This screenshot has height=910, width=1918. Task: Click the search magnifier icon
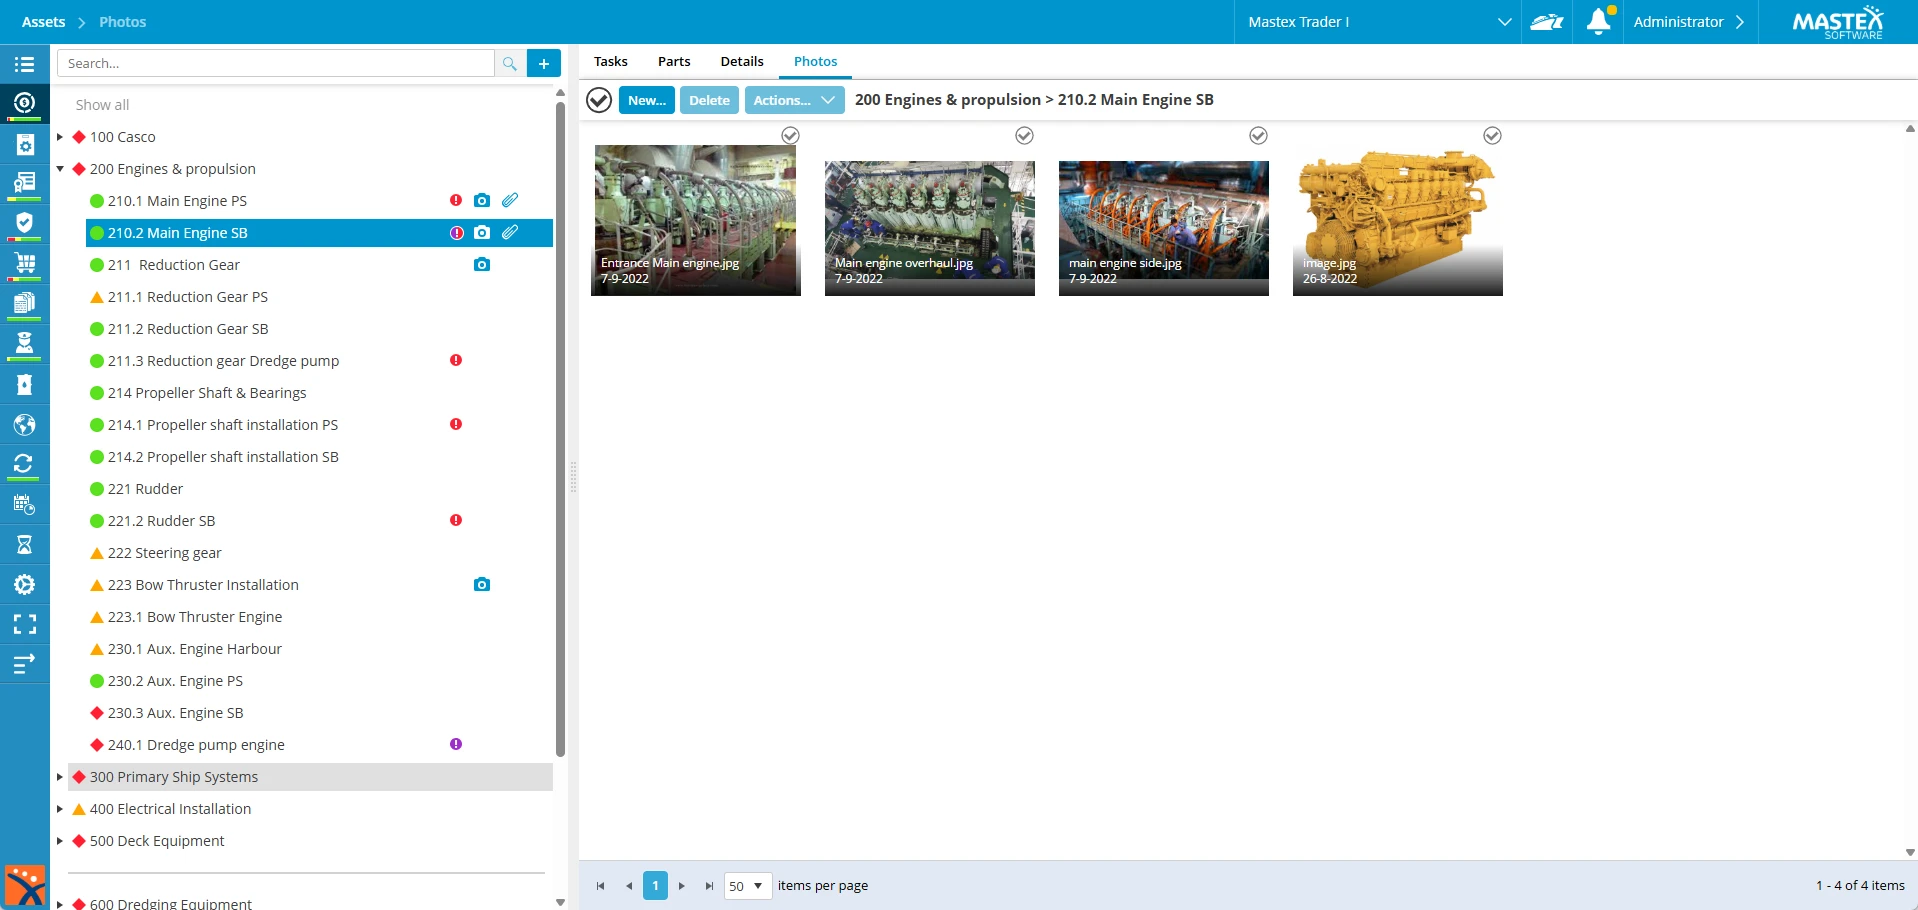point(510,64)
